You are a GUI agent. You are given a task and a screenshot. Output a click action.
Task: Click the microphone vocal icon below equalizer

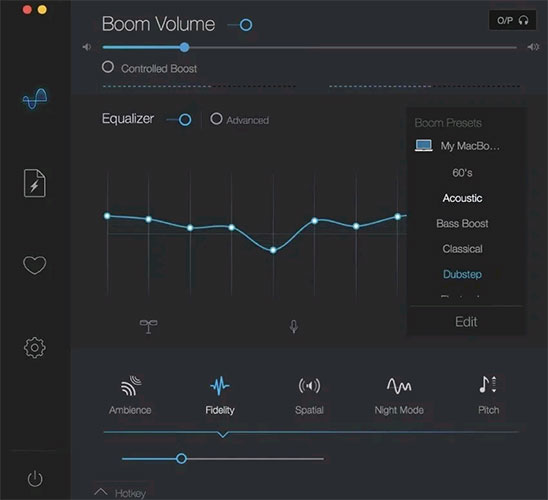[x=294, y=327]
